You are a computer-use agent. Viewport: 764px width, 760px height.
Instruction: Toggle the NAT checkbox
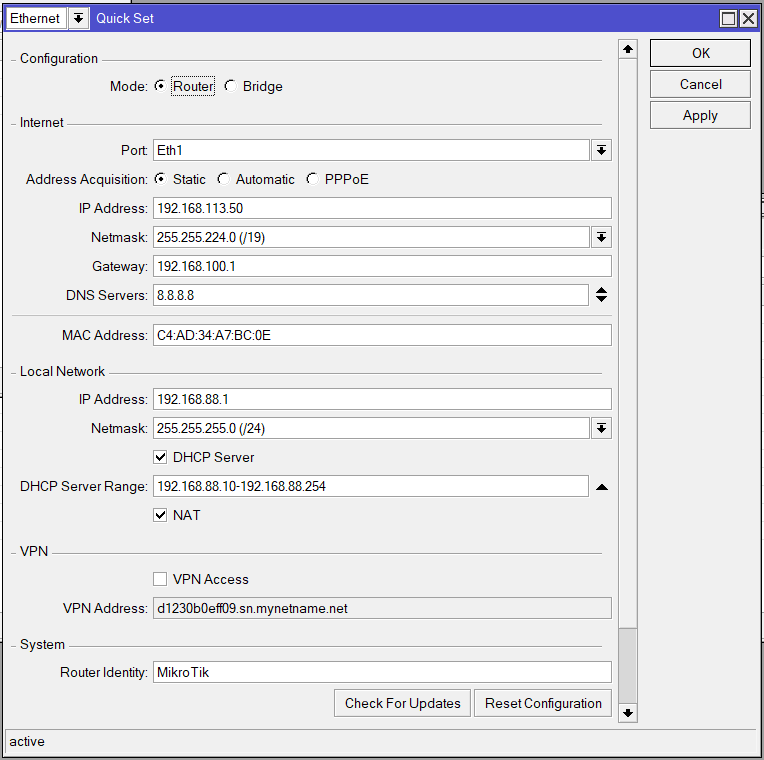(160, 515)
